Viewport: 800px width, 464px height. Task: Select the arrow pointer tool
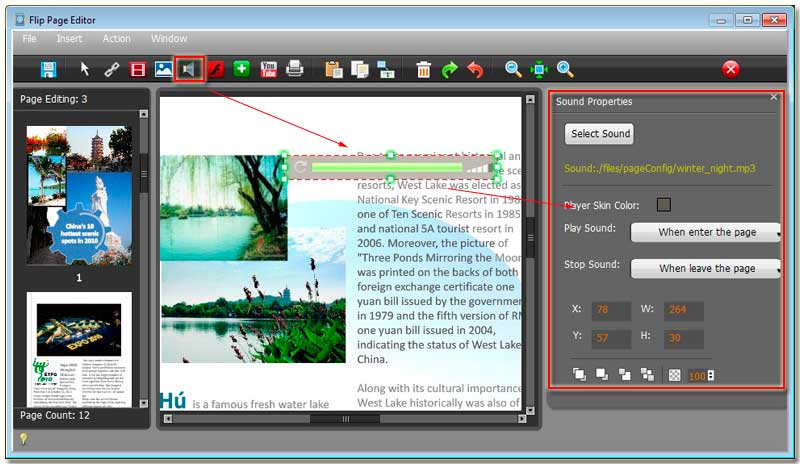click(x=85, y=69)
